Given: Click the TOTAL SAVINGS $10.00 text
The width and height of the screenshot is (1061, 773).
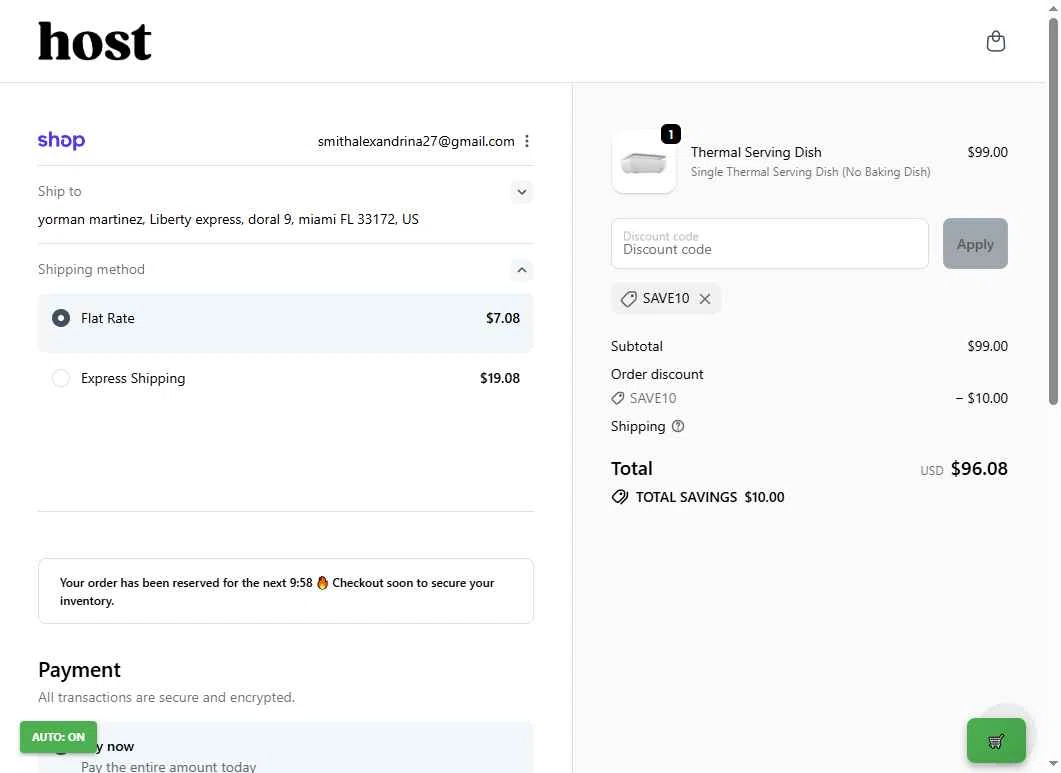Looking at the screenshot, I should [x=710, y=497].
